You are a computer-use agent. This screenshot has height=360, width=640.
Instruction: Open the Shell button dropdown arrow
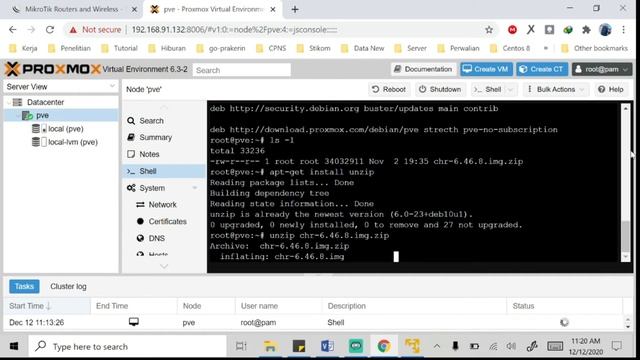510,89
